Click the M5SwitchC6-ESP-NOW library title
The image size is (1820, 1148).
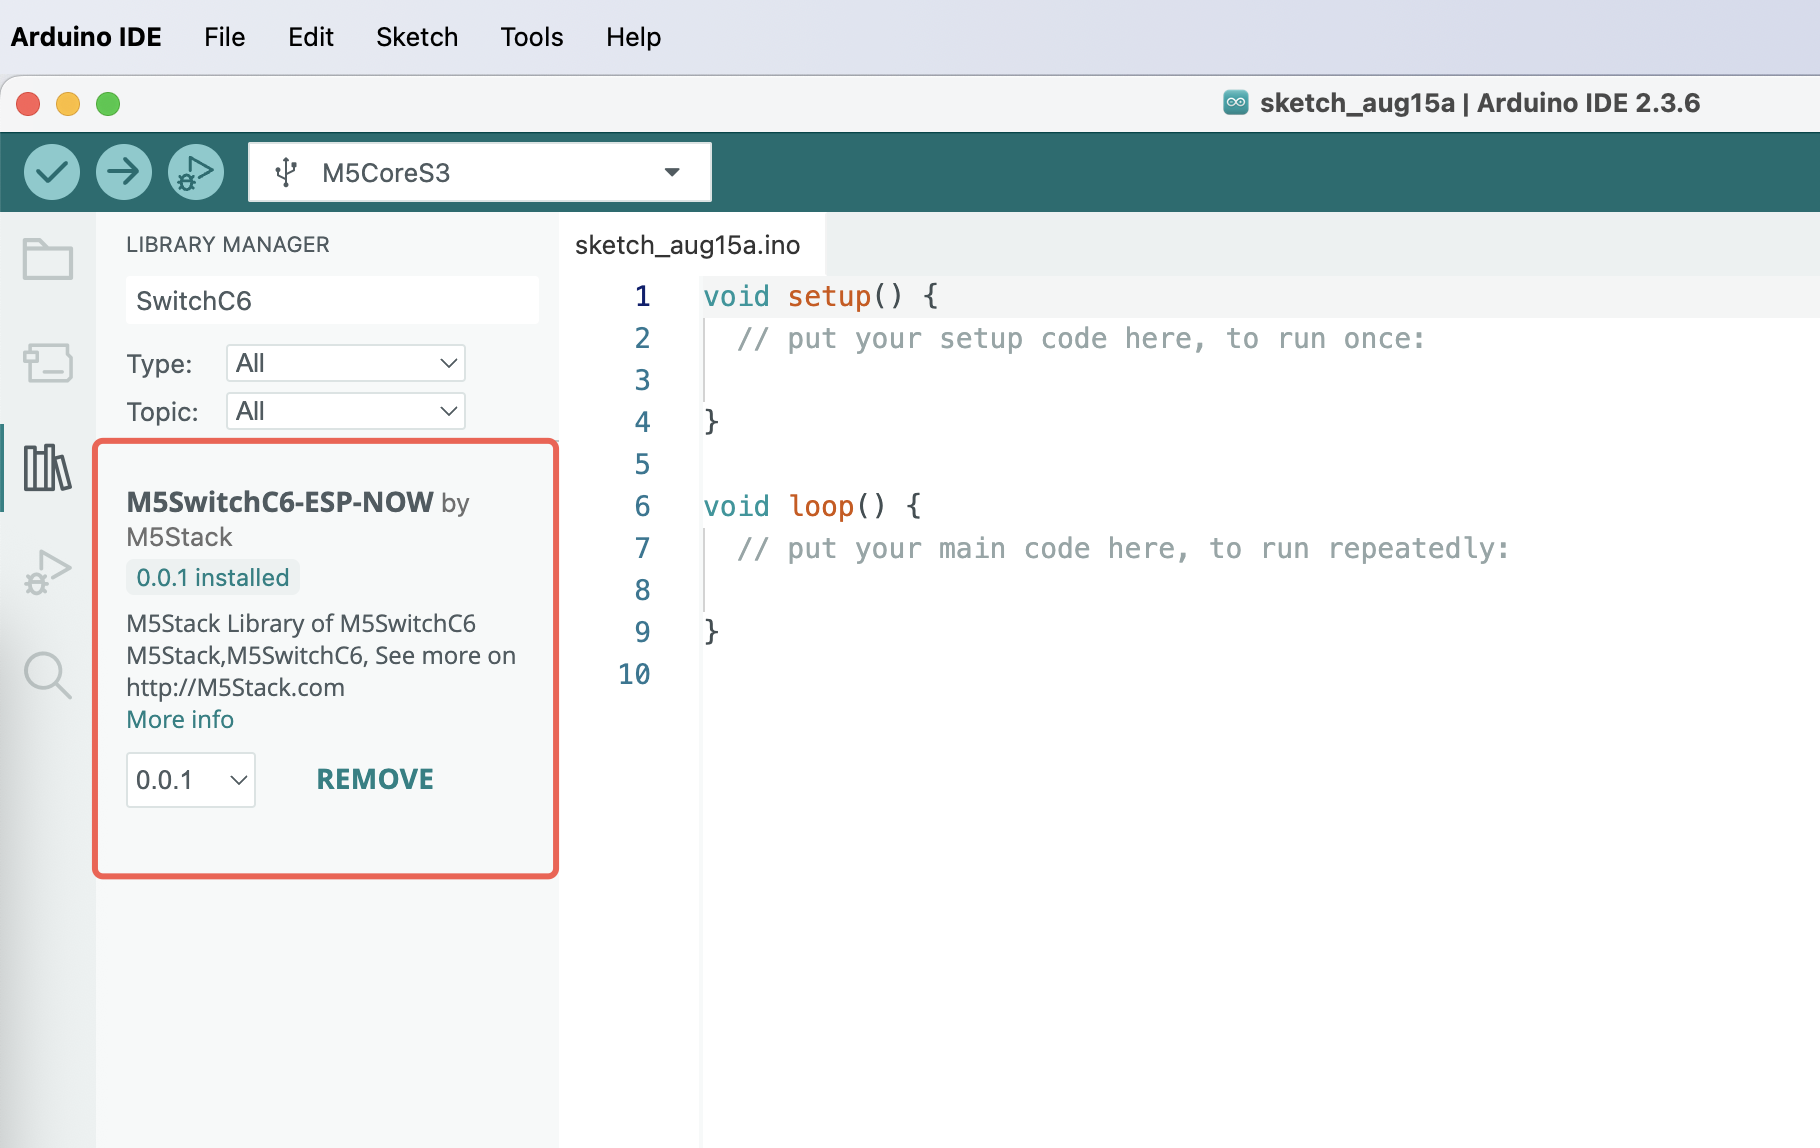[280, 501]
